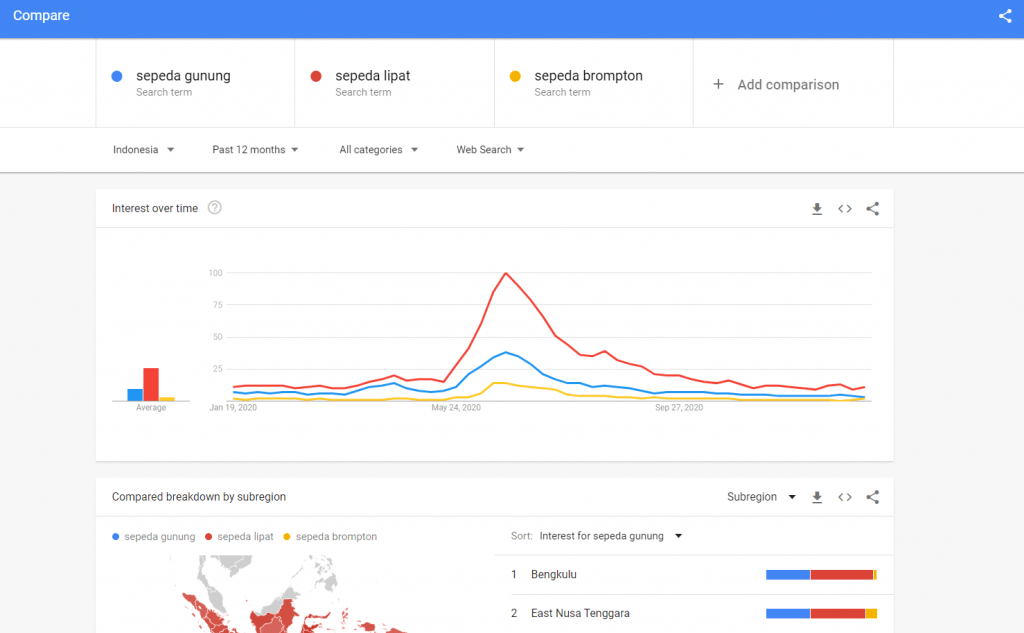Edit the sepeda gunung search term
Image resolution: width=1024 pixels, height=633 pixels.
pyautogui.click(x=183, y=76)
